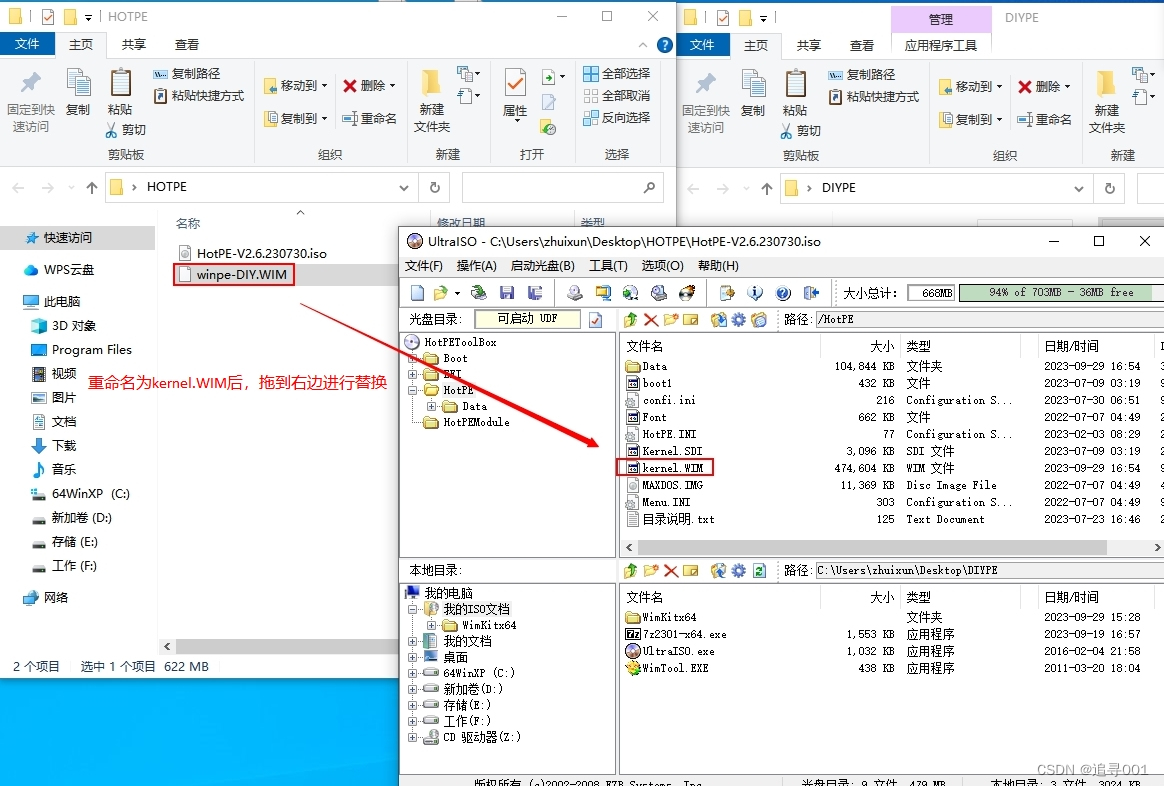Click 复制路径 in HOTPE window ribbon
The image size is (1164, 786).
coord(187,73)
